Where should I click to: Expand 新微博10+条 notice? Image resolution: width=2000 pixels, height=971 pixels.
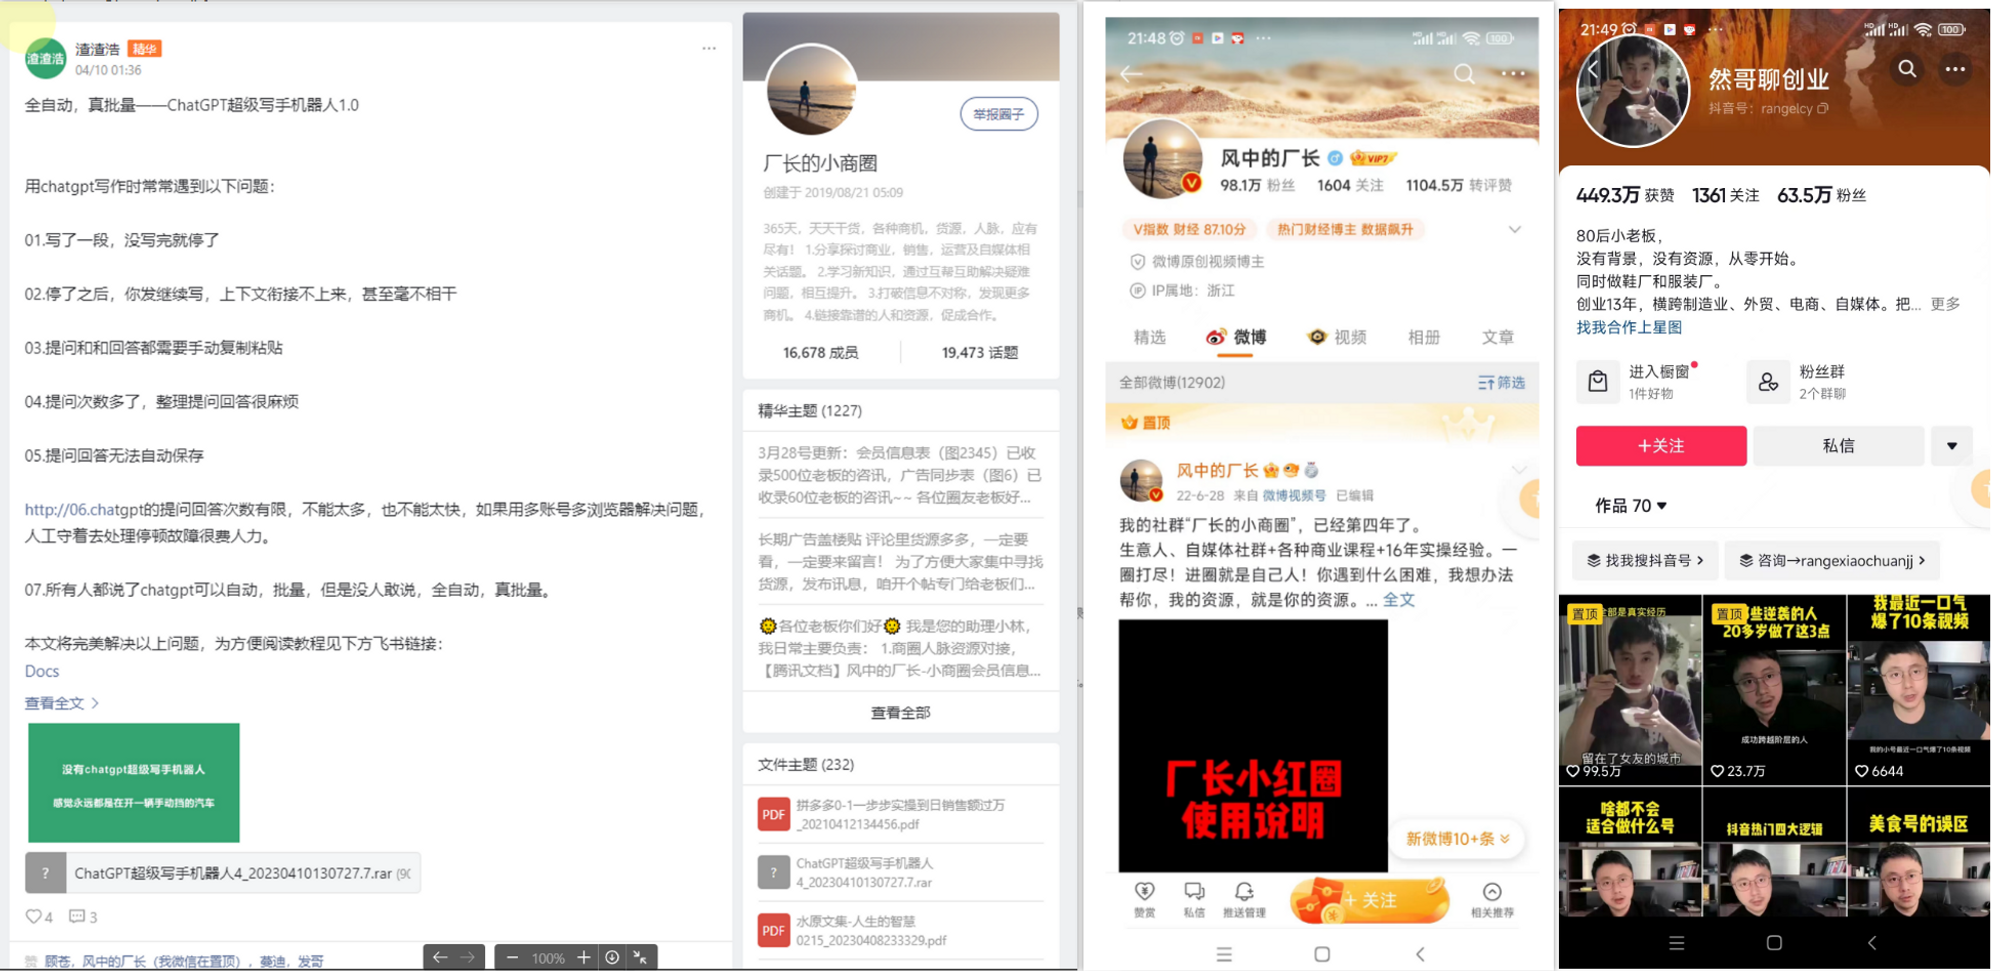[1458, 838]
